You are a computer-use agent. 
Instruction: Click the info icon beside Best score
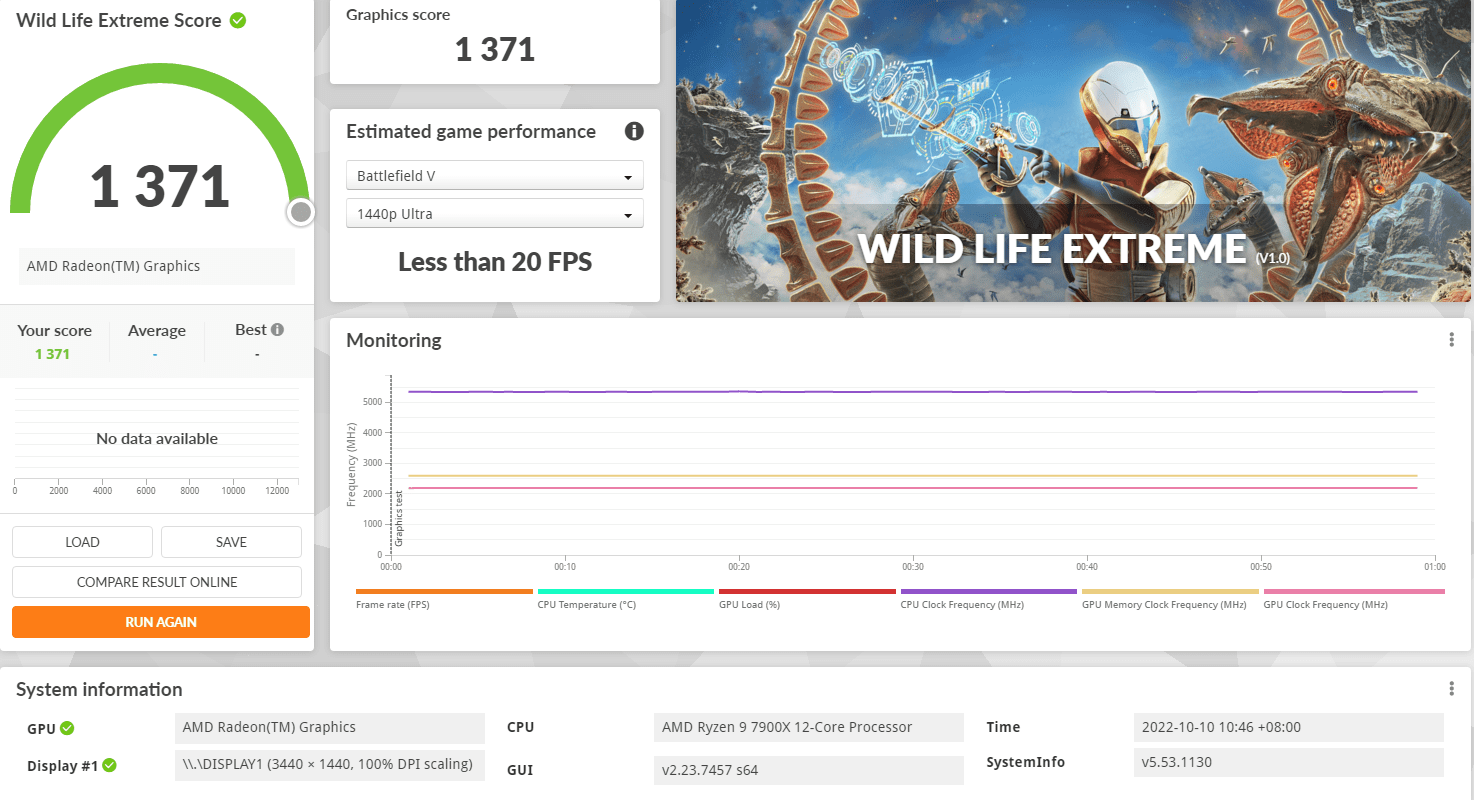pos(277,329)
